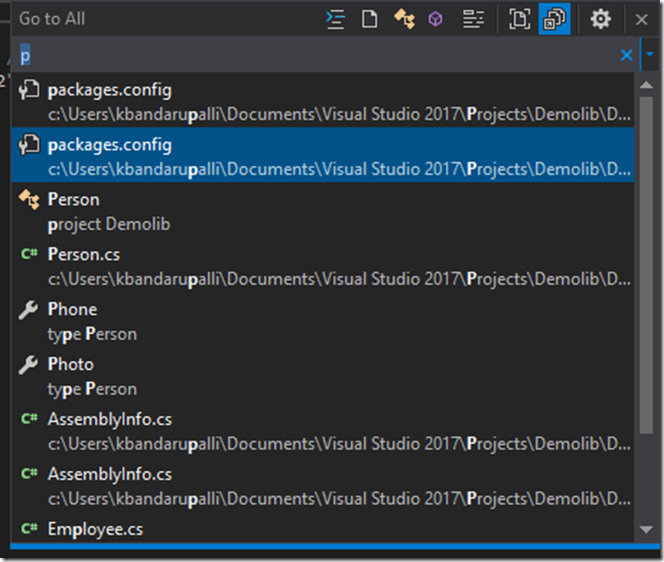Select the highlighted packages.config result
Image resolution: width=664 pixels, height=562 pixels.
(x=322, y=155)
